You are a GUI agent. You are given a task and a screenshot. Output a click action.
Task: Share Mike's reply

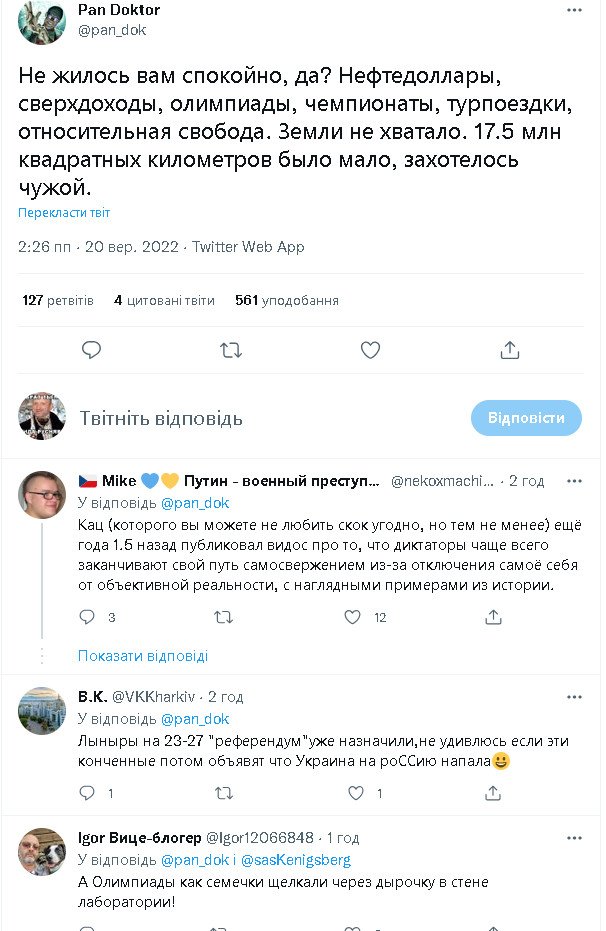point(494,617)
